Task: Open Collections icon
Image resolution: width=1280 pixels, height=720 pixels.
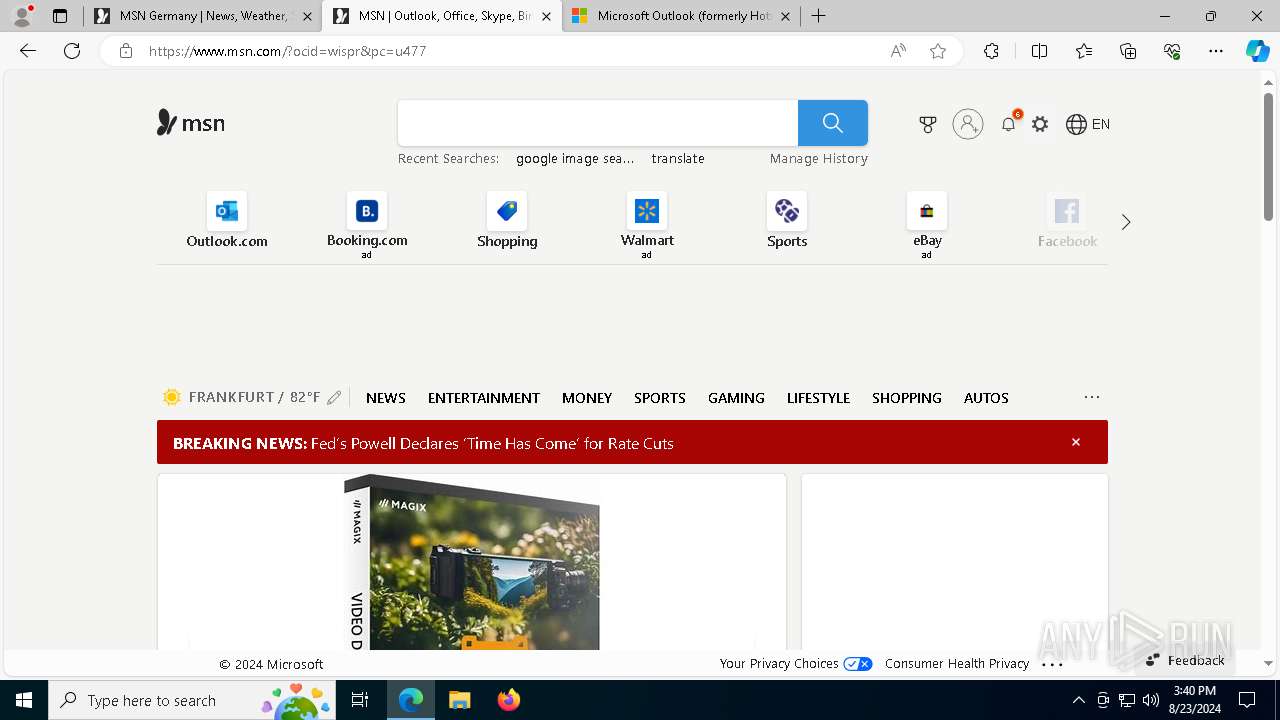Action: [1128, 51]
